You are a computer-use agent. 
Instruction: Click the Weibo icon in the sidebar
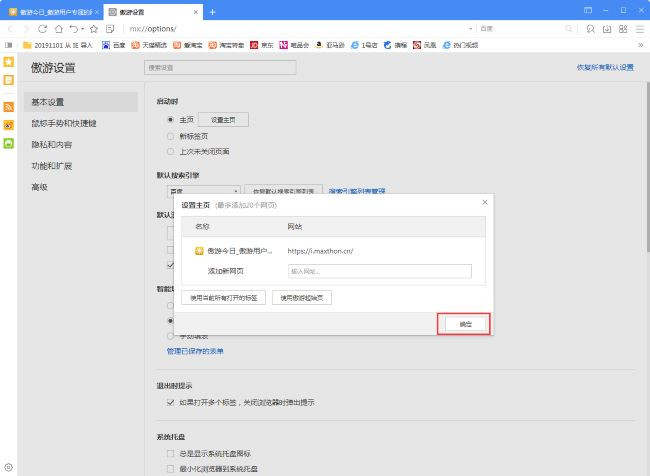pos(8,124)
